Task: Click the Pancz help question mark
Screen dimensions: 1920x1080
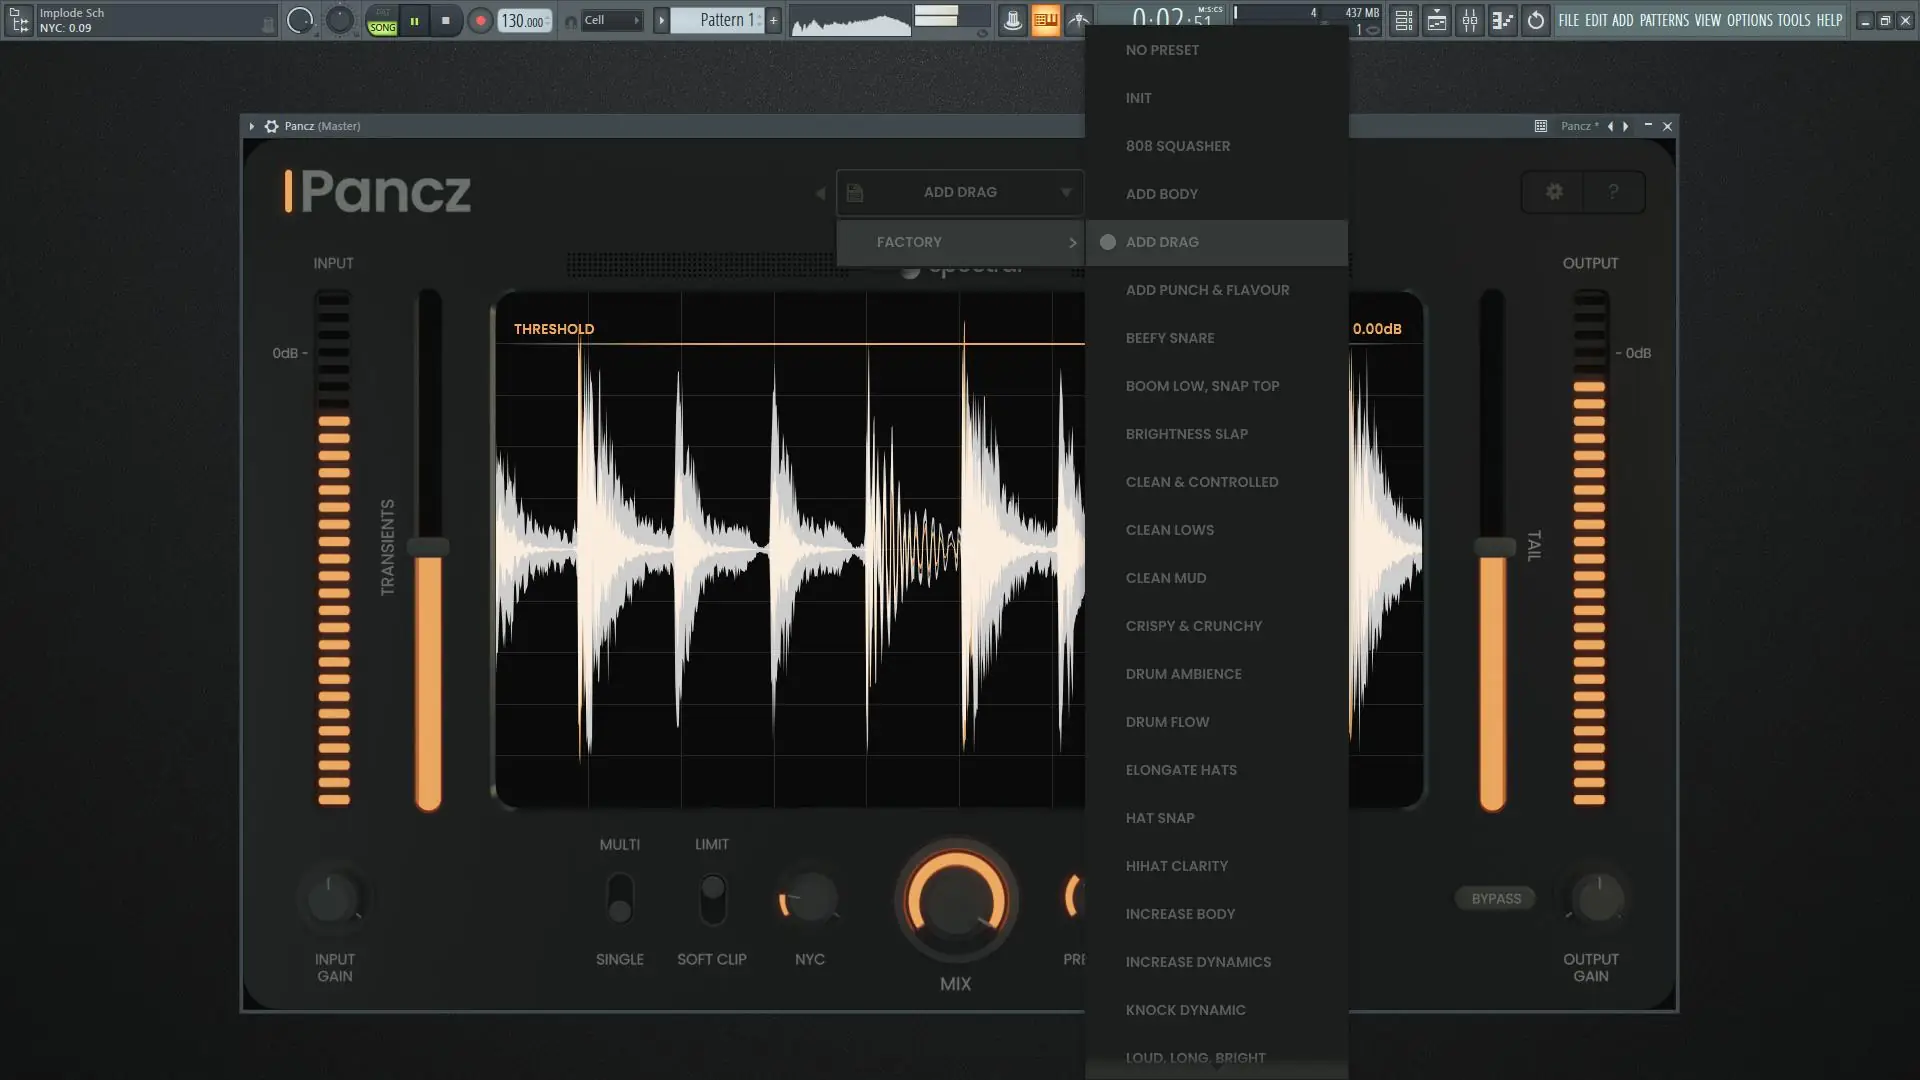Action: coord(1613,192)
